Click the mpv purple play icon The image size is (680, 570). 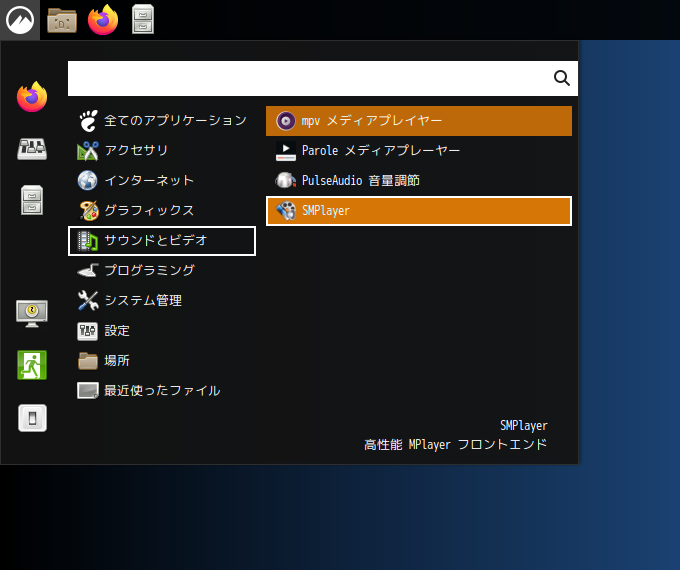click(286, 121)
